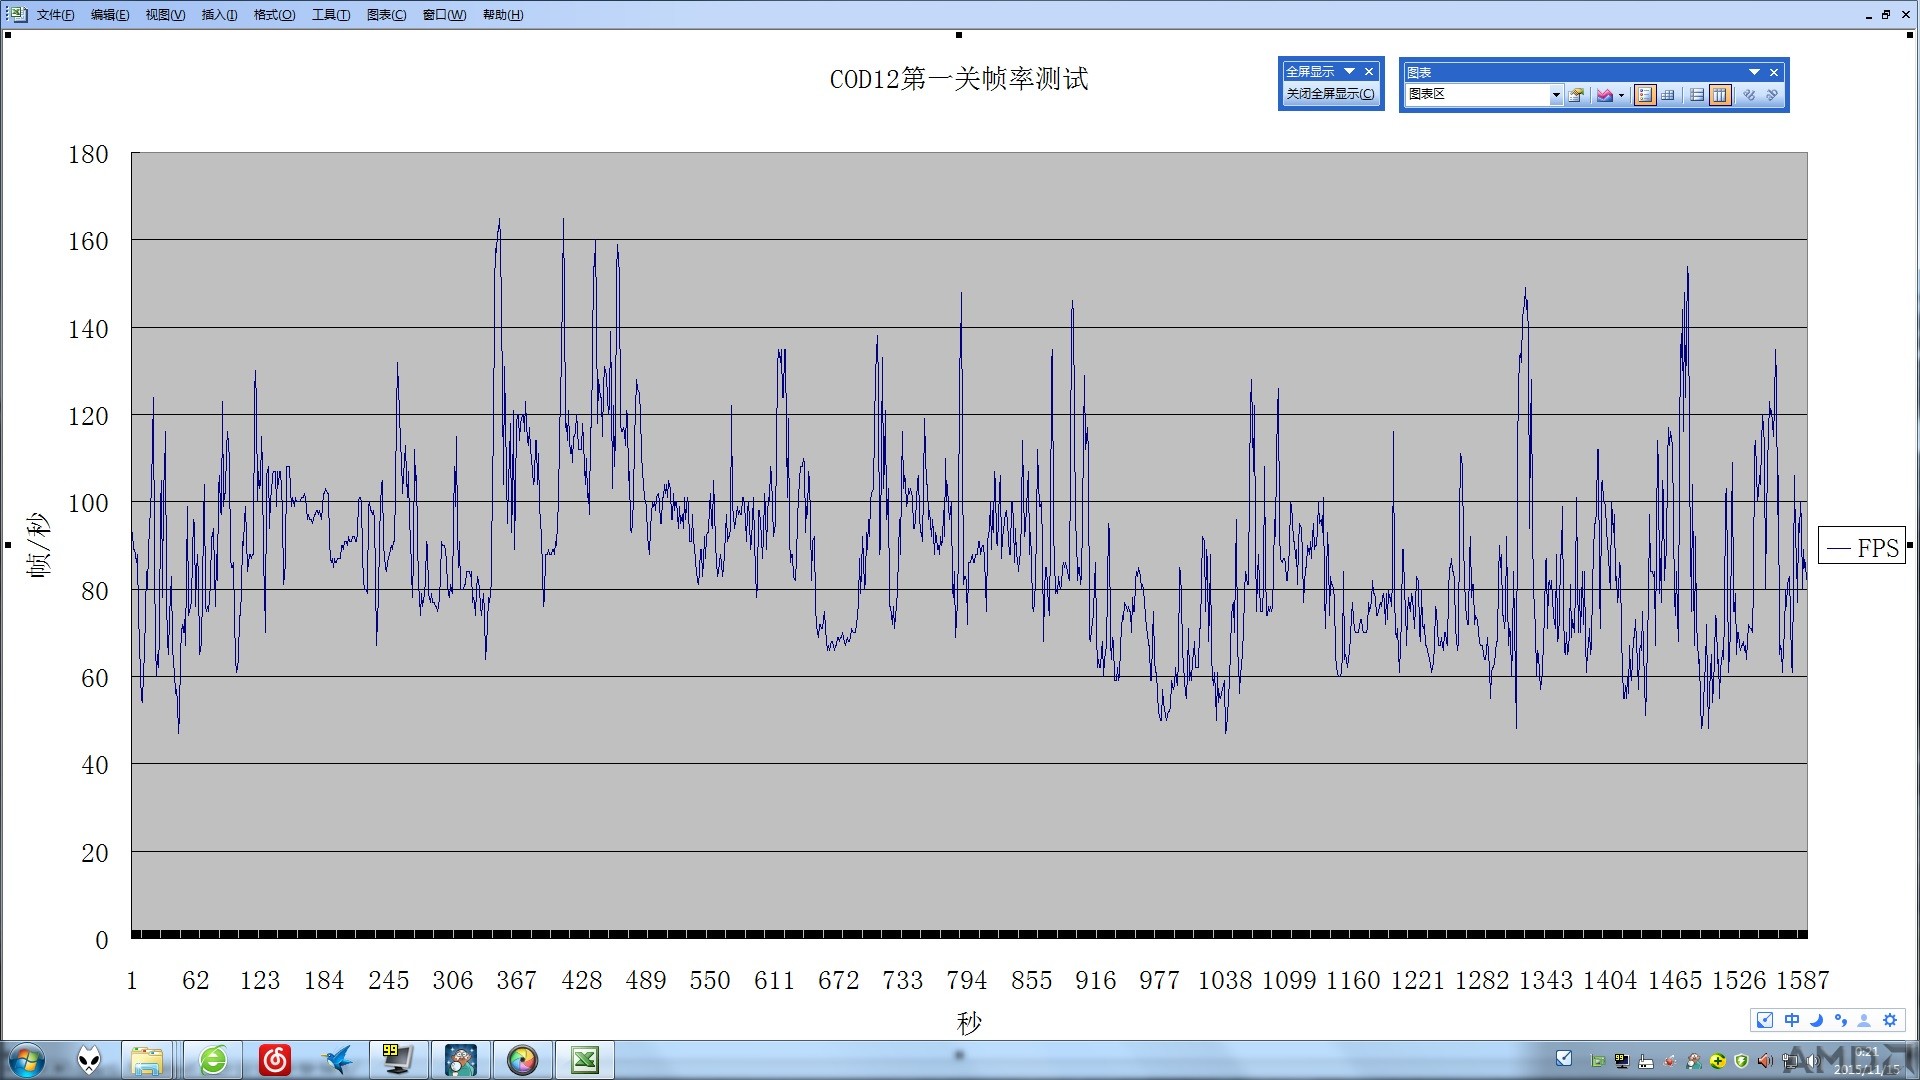Open the blue bird taskbar icon
The height and width of the screenshot is (1080, 1920).
[337, 1060]
